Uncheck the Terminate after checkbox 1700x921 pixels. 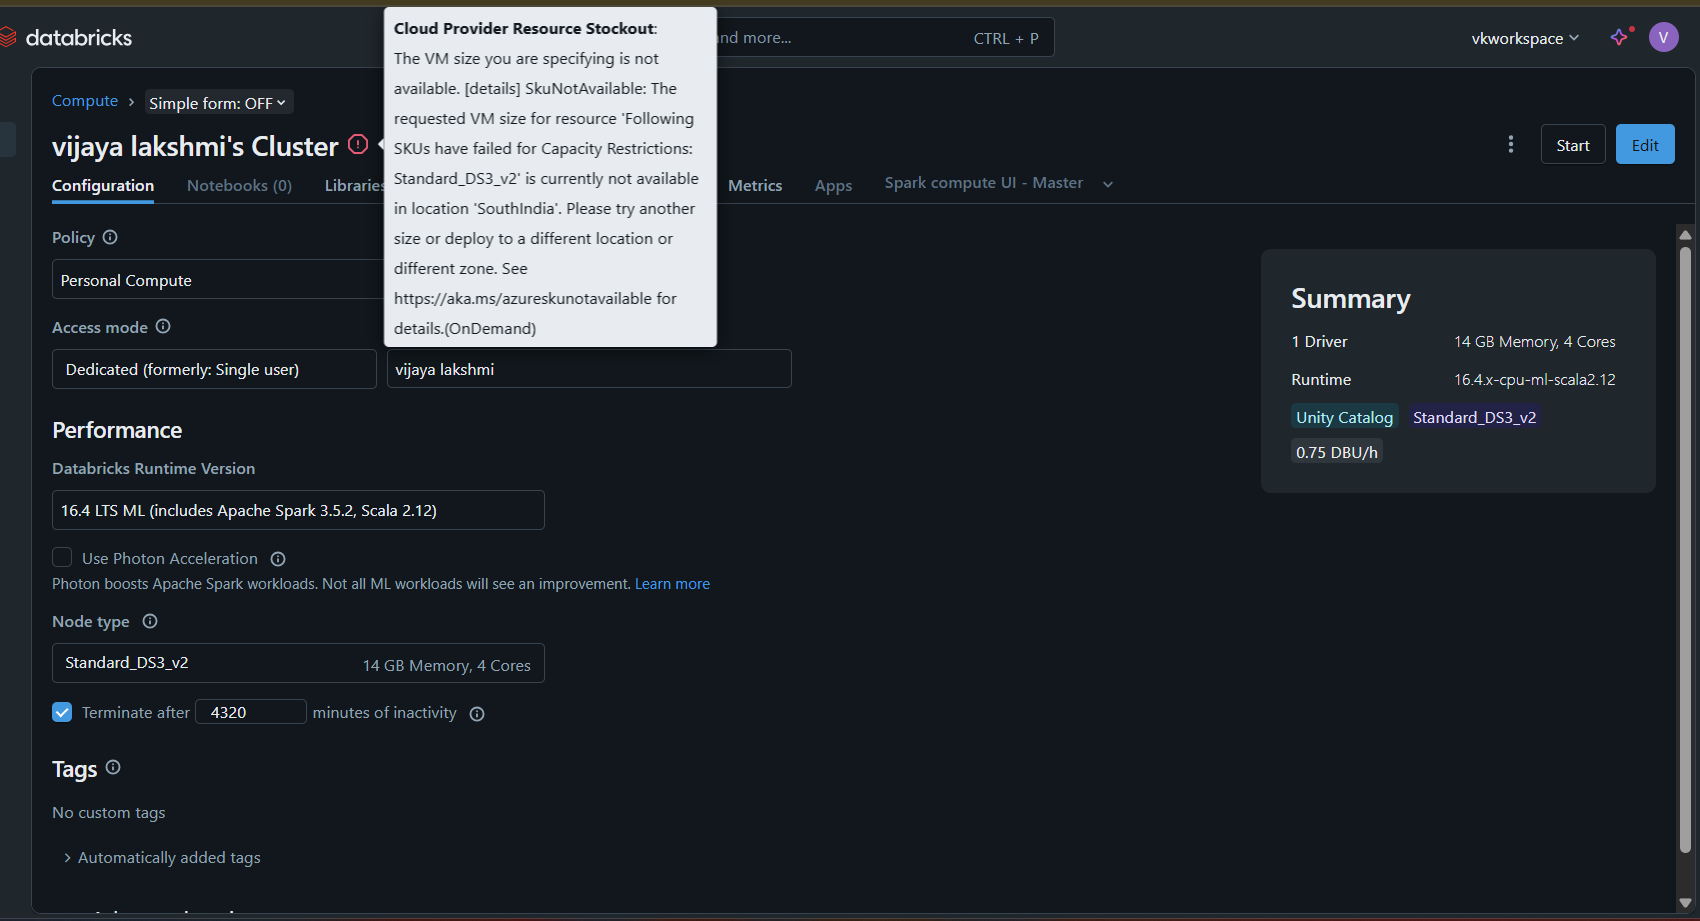62,712
